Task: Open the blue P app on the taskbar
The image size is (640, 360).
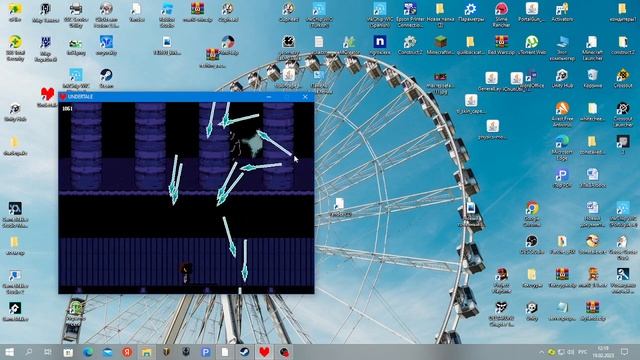Action: 205,352
